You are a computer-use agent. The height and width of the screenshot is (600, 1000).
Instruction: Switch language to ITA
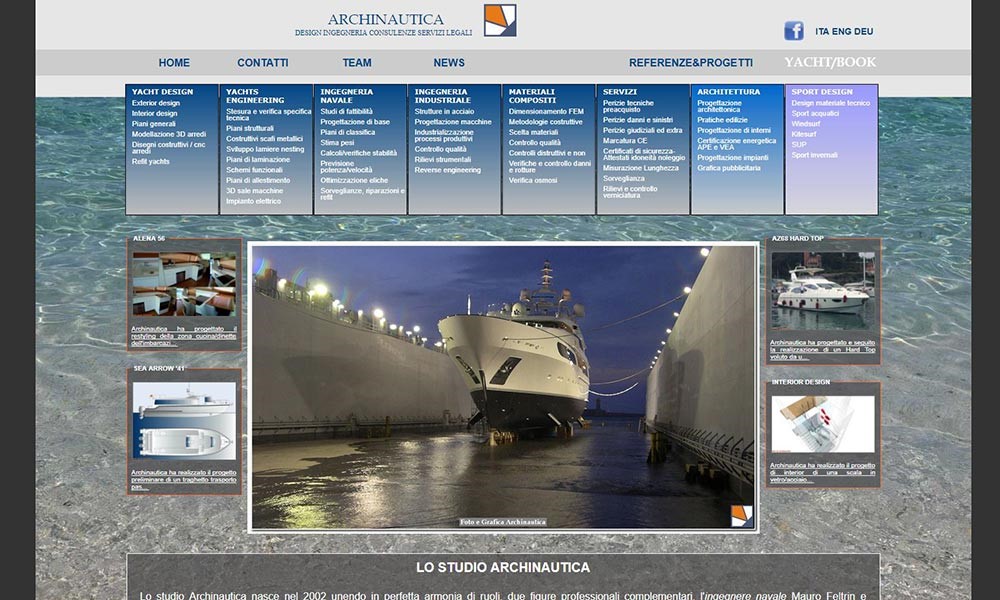[822, 31]
